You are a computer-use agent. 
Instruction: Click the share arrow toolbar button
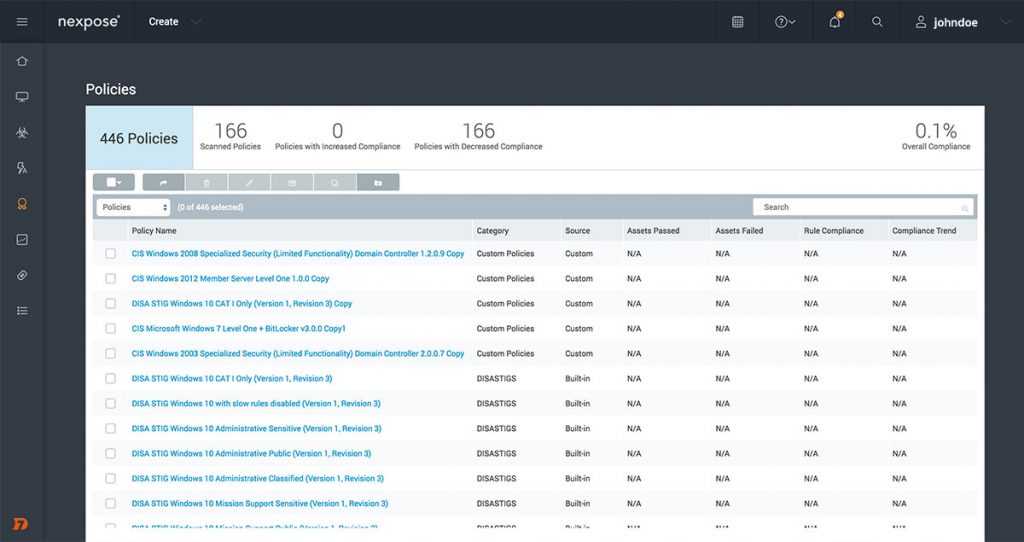point(164,183)
